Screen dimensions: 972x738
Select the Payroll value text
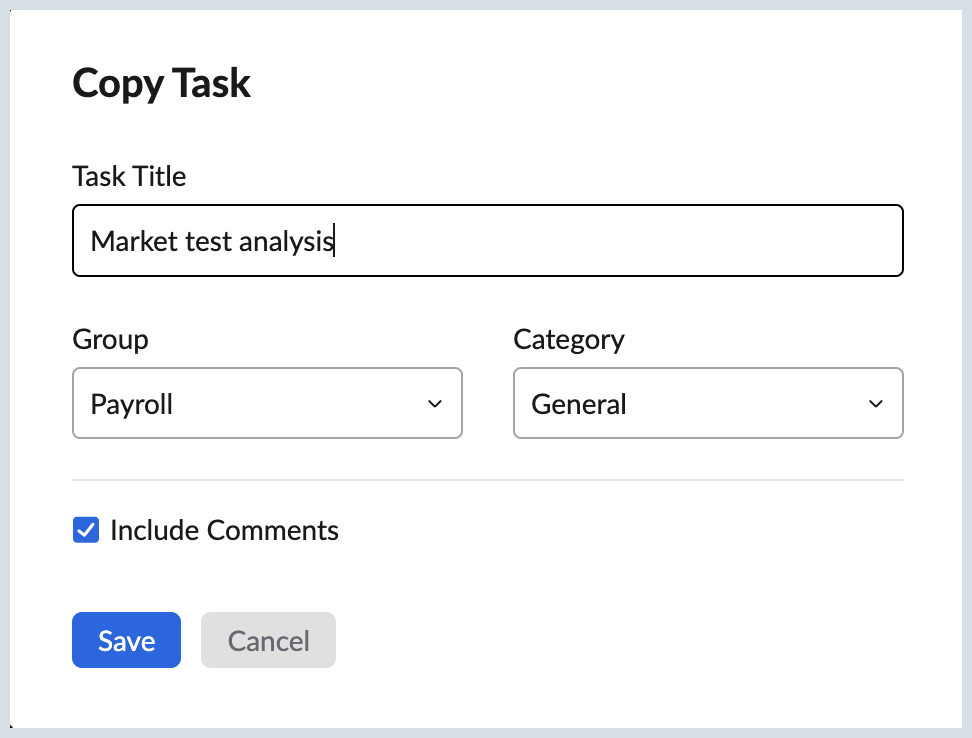(131, 405)
